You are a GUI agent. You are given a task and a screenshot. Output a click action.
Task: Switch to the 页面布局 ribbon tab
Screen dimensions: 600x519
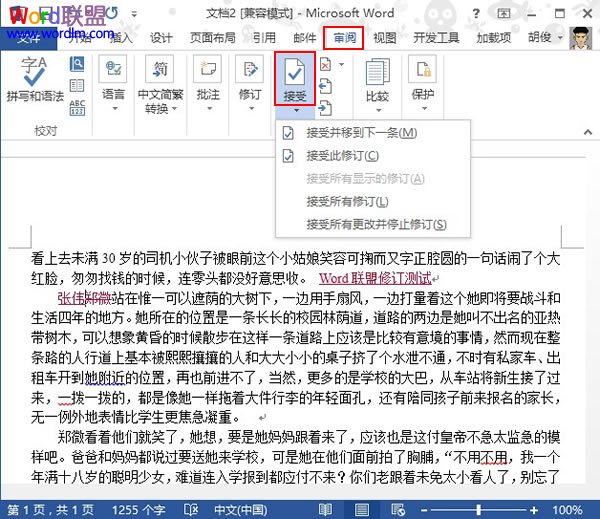coord(213,38)
